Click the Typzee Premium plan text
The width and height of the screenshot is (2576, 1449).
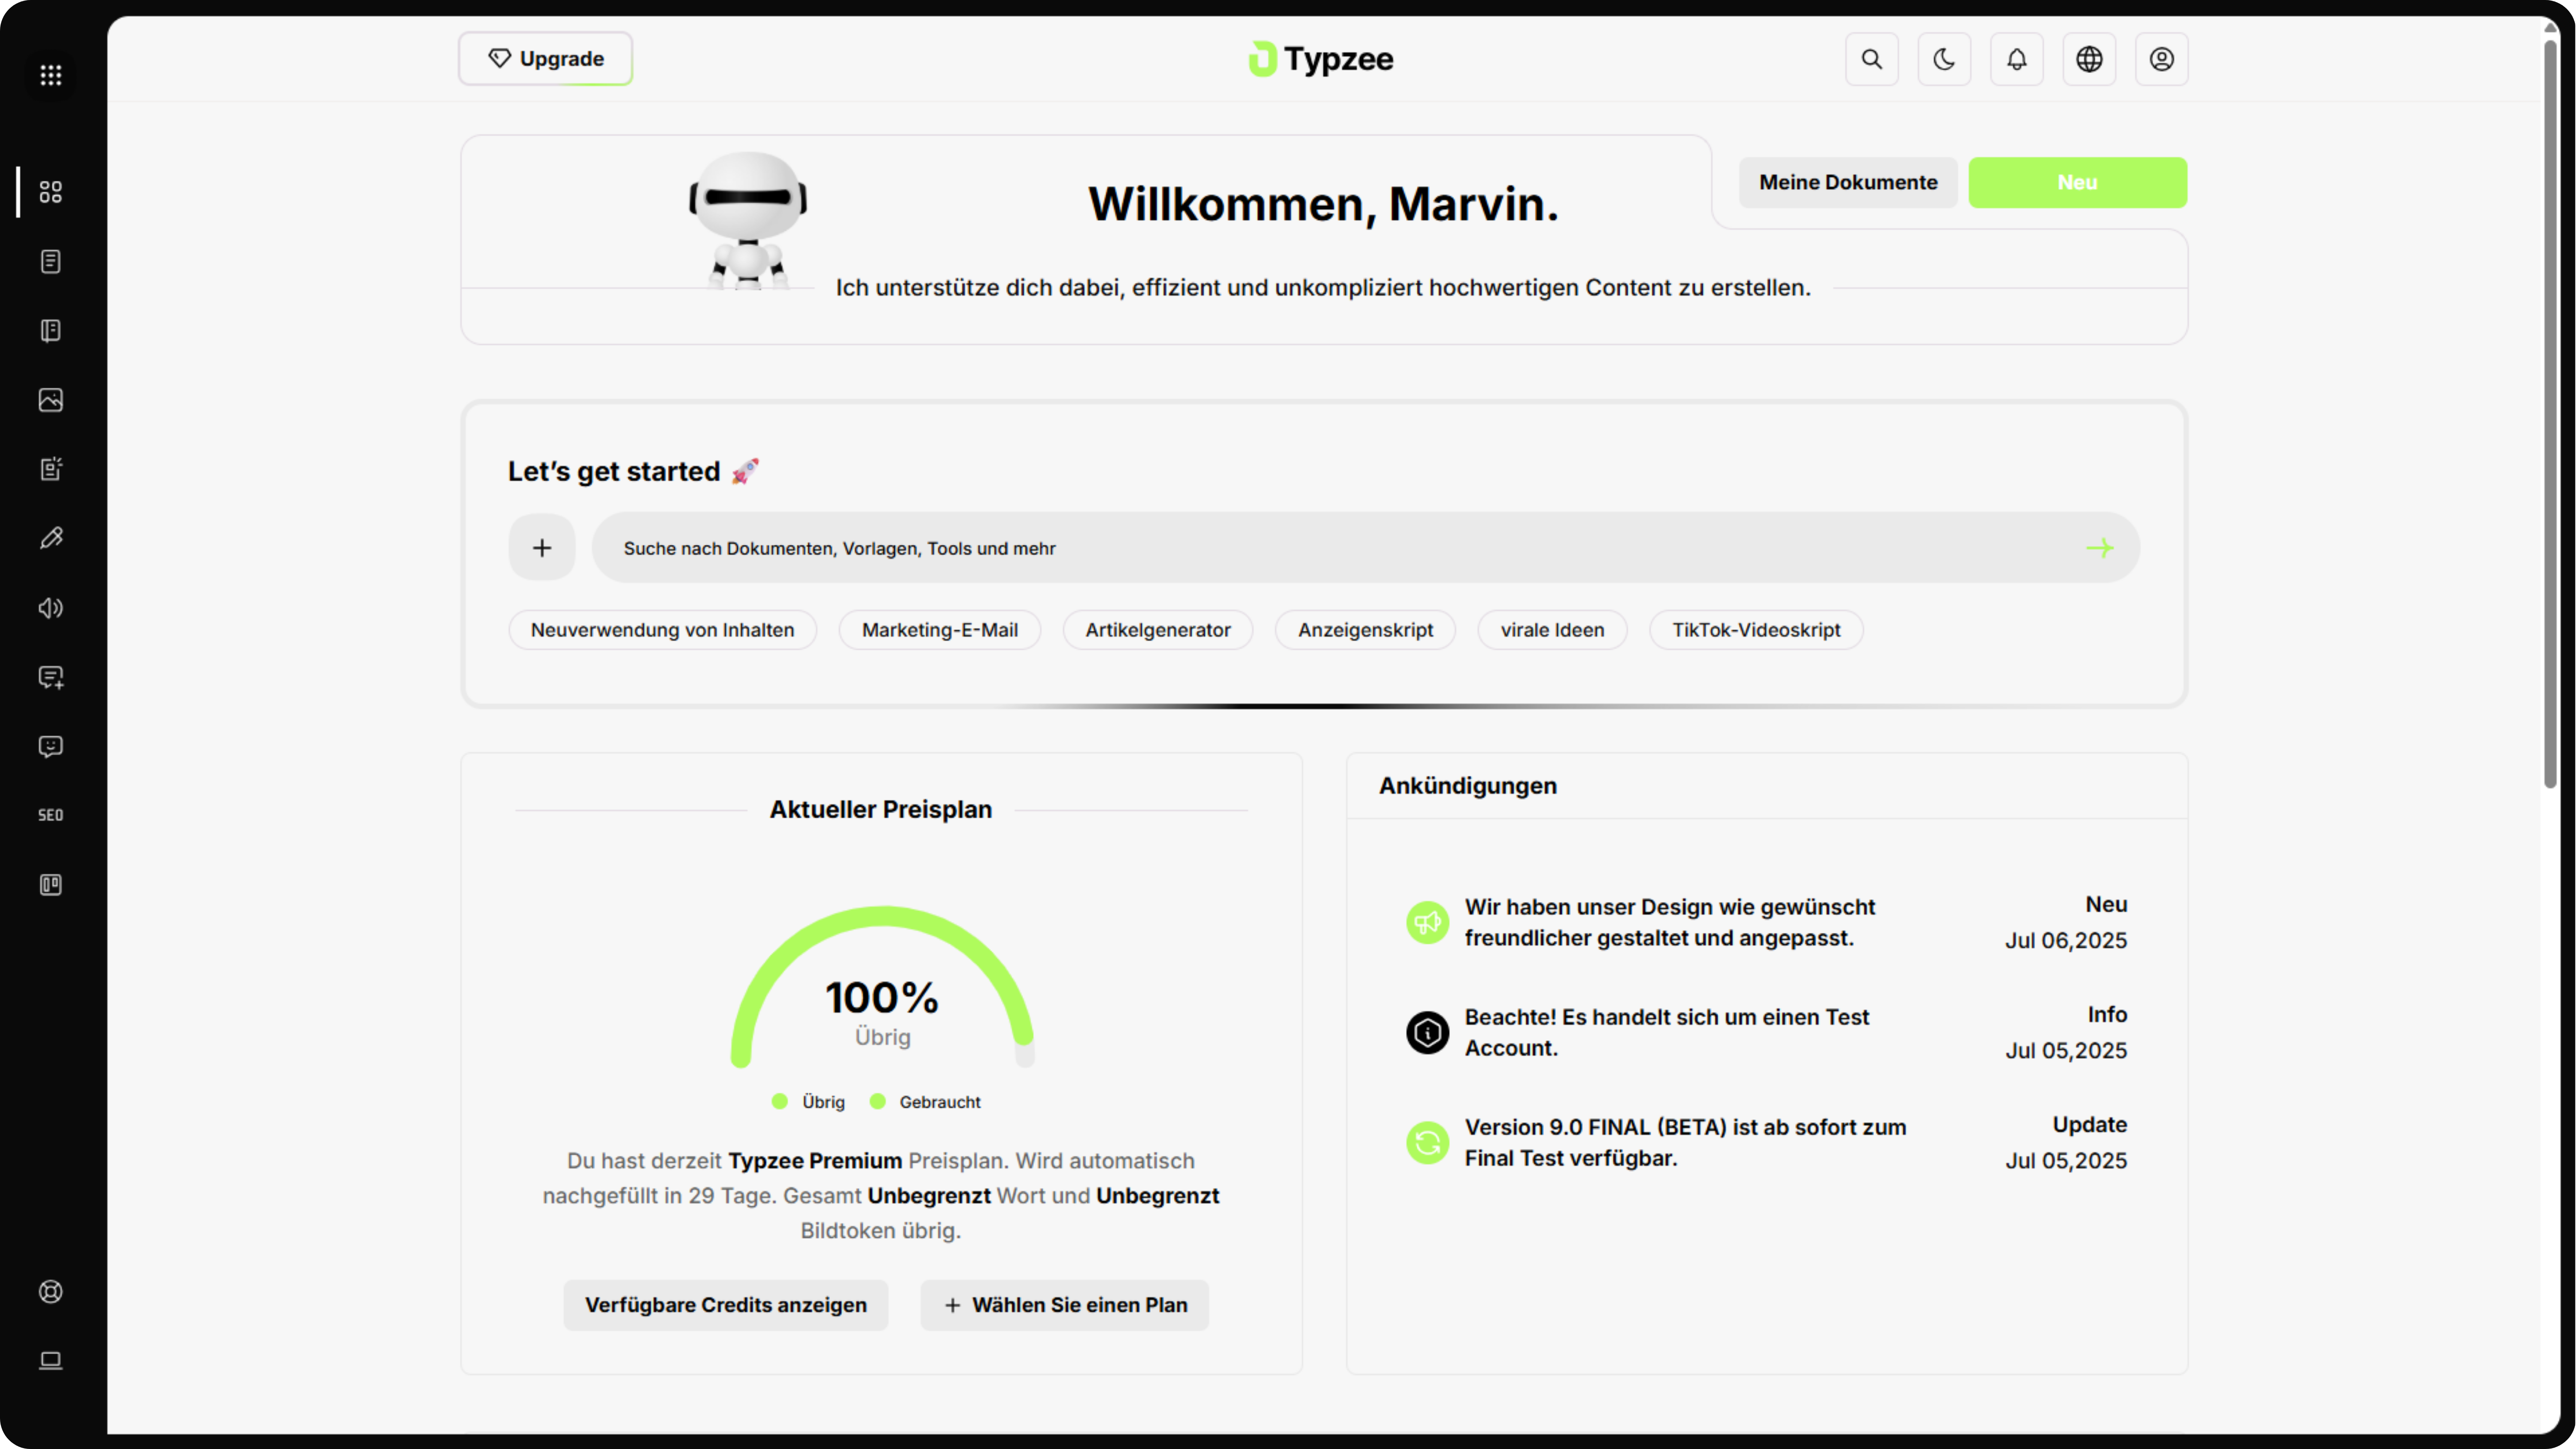(814, 1160)
